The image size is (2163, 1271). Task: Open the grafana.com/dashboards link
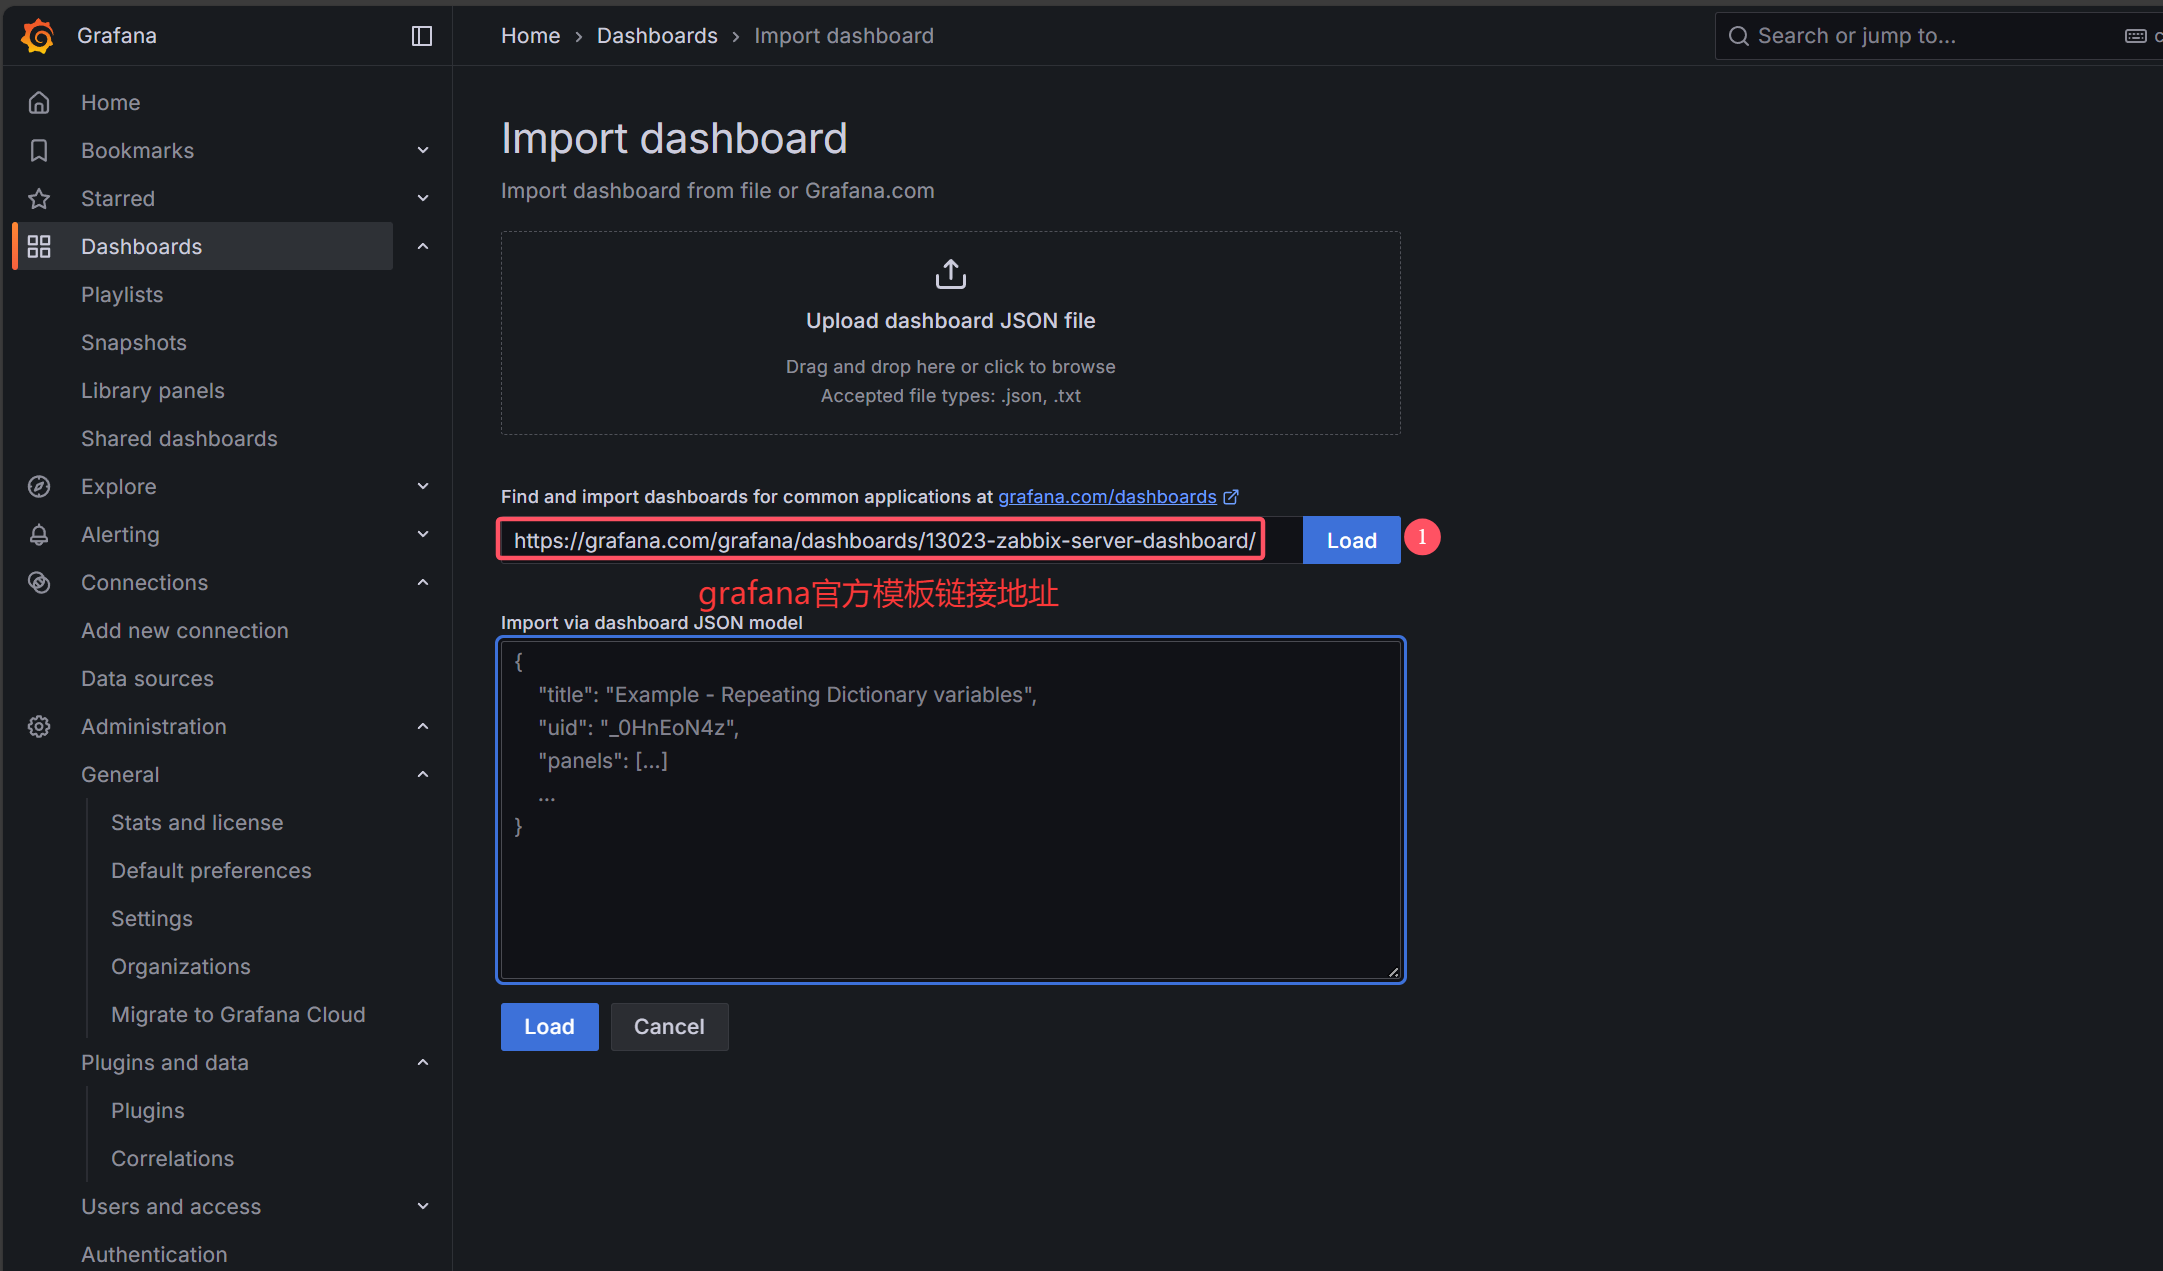[x=1107, y=497]
